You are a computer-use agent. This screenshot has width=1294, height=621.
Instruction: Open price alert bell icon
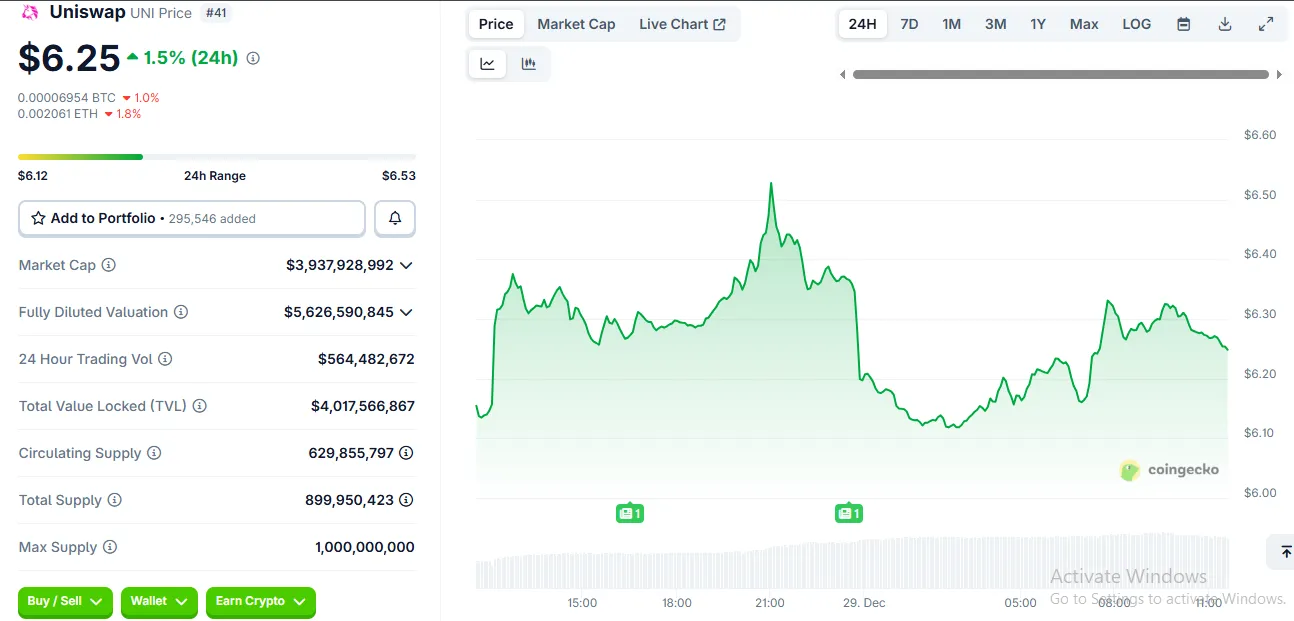pos(395,218)
